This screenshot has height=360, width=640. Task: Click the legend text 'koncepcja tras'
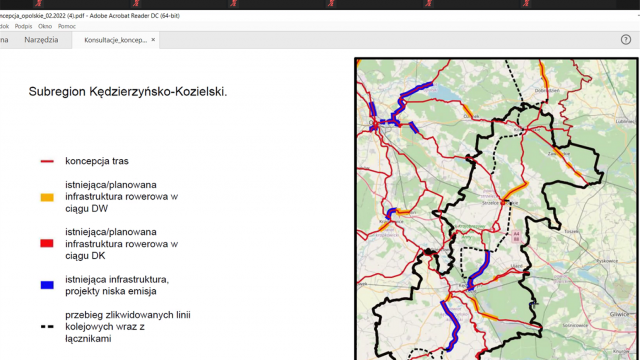[x=97, y=161]
